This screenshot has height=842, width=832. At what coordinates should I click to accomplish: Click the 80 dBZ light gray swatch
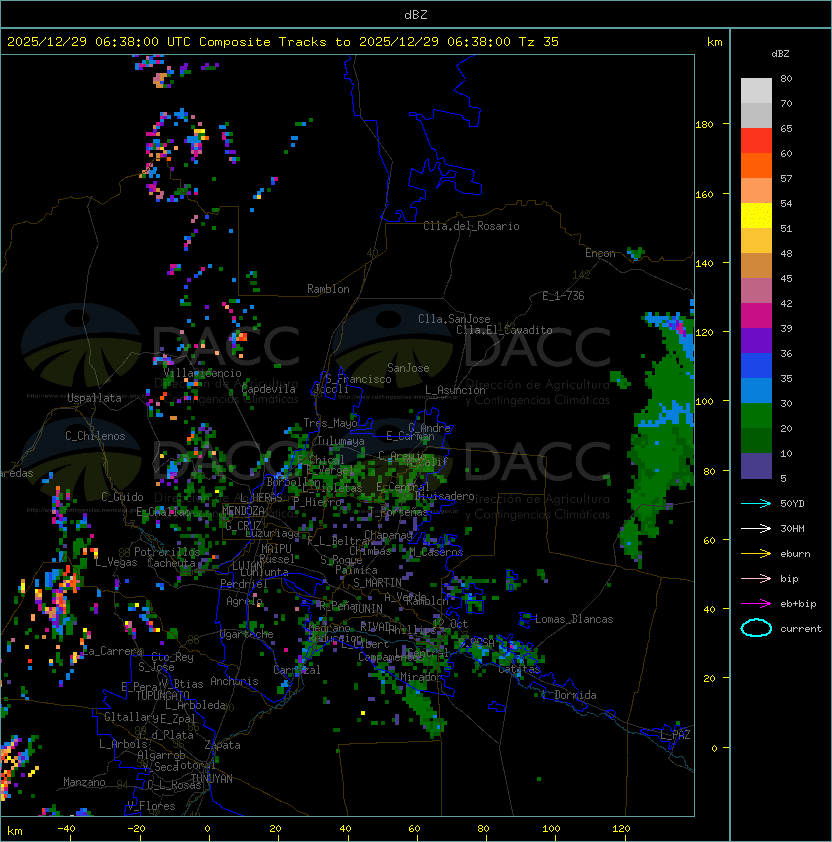pyautogui.click(x=756, y=90)
